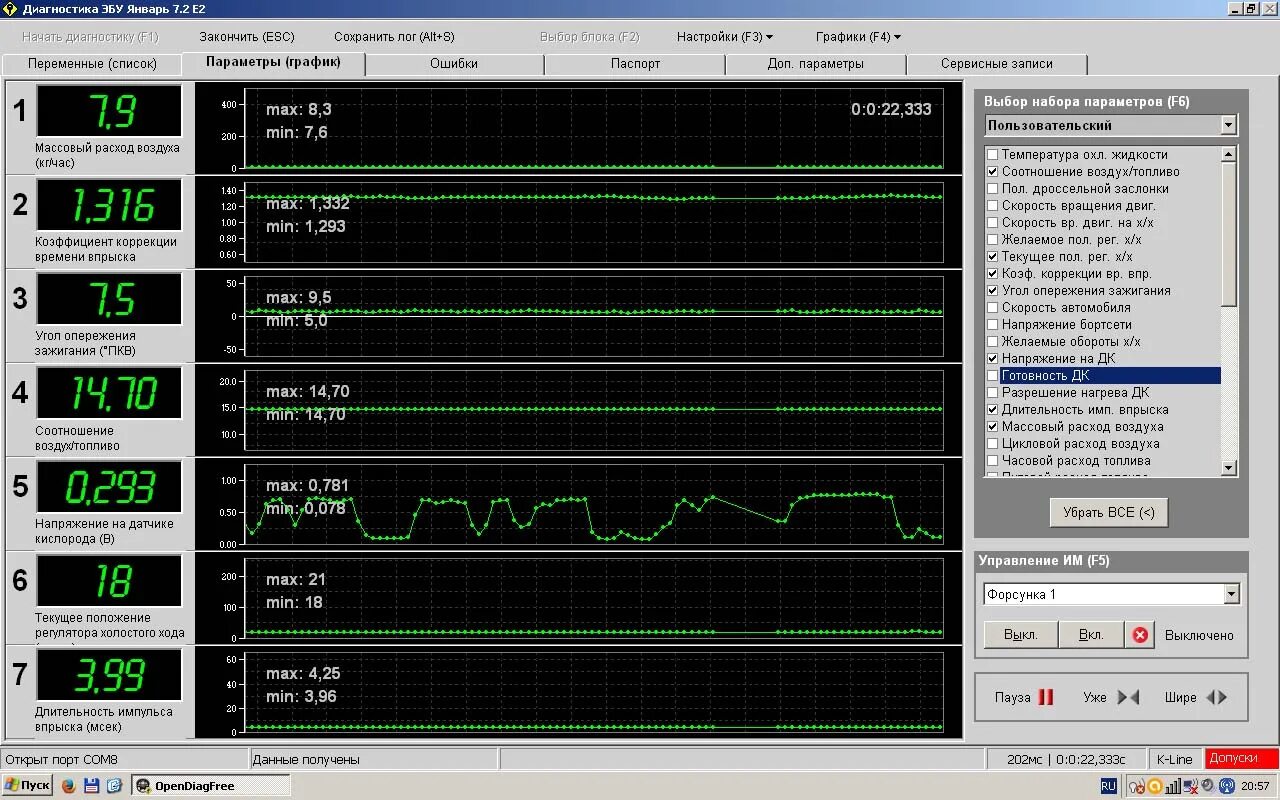The height and width of the screenshot is (800, 1280).
Task: Open the Форсунка 1 actuator dropdown
Action: click(1231, 594)
